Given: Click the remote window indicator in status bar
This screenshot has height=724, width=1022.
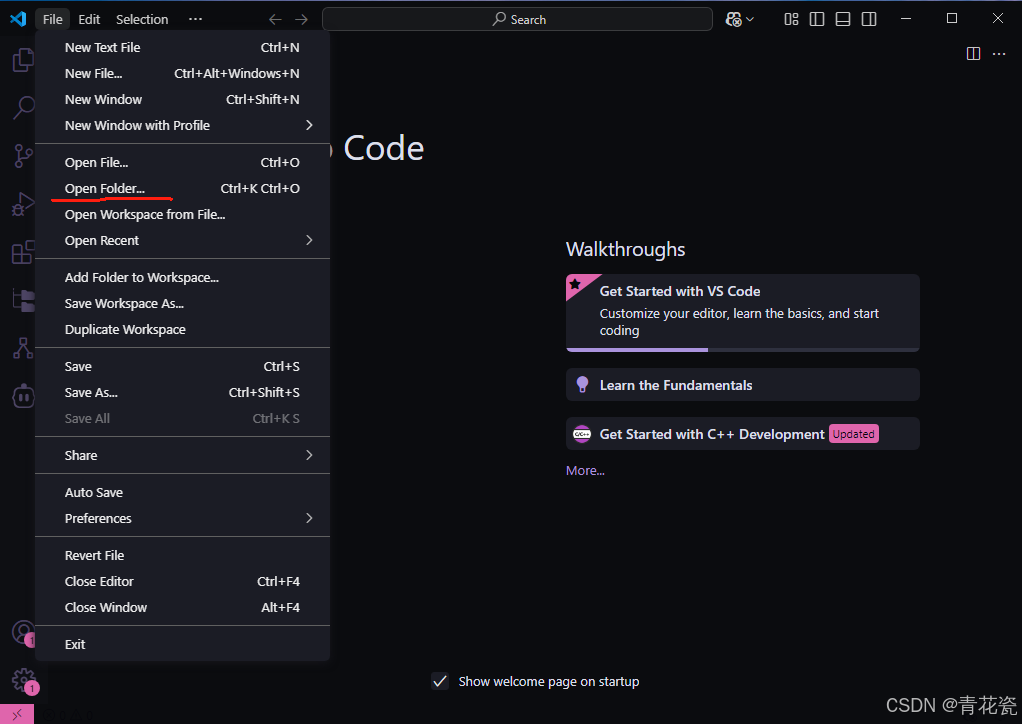Looking at the screenshot, I should tap(17, 714).
